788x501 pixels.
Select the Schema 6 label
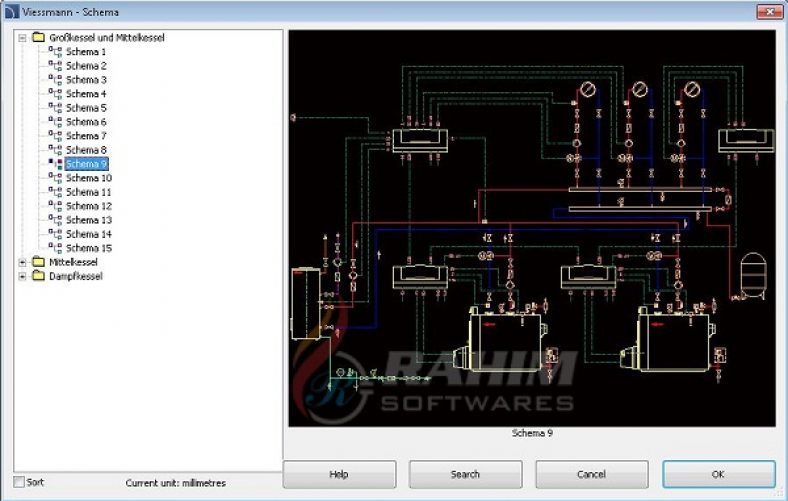[x=86, y=122]
